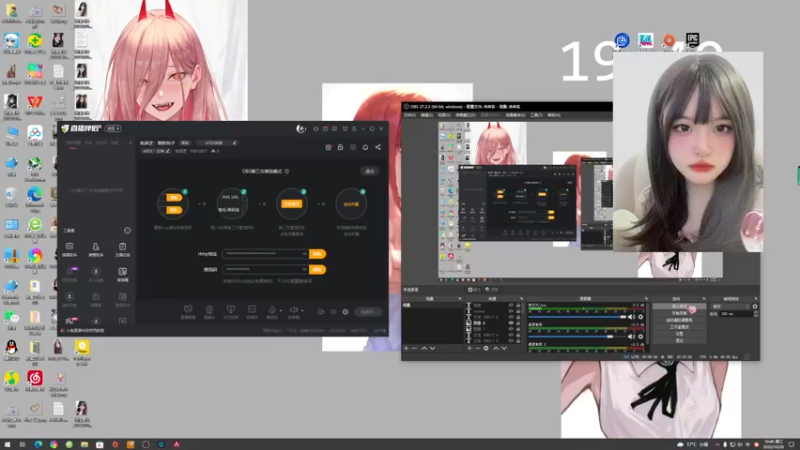Open the headset support icon in the companion title bar
Viewport: 800px width, 450px height.
click(316, 129)
